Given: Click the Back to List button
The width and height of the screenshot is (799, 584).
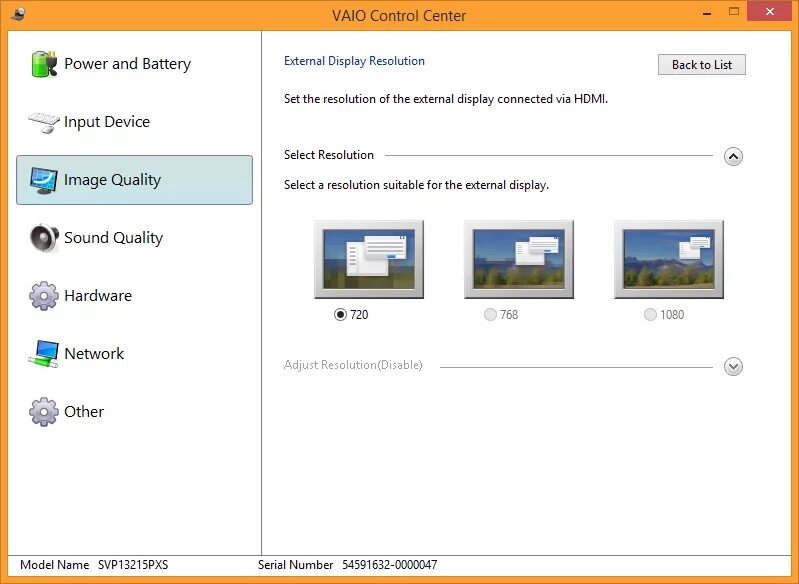Looking at the screenshot, I should (x=702, y=65).
